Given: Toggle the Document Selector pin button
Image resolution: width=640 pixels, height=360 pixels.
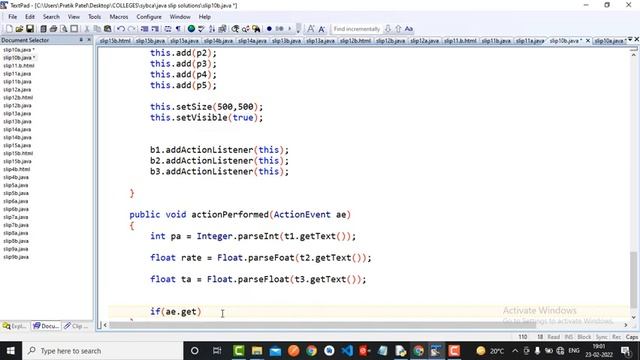Looking at the screenshot, I should (81, 40).
